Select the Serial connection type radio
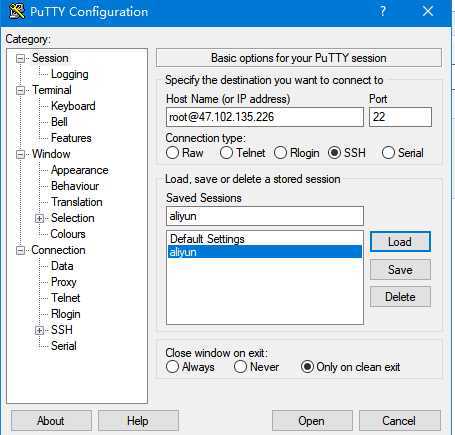Screen dimensions: 455x435 point(388,153)
